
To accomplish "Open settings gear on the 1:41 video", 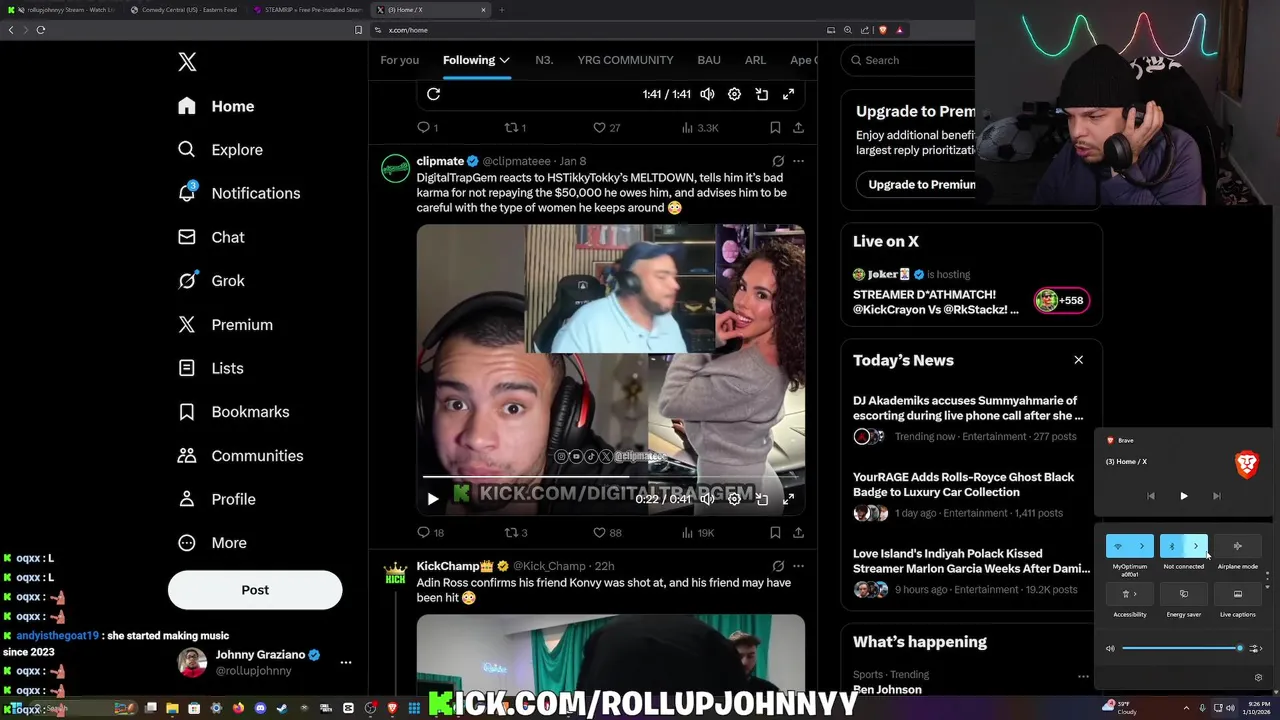I will click(x=734, y=94).
